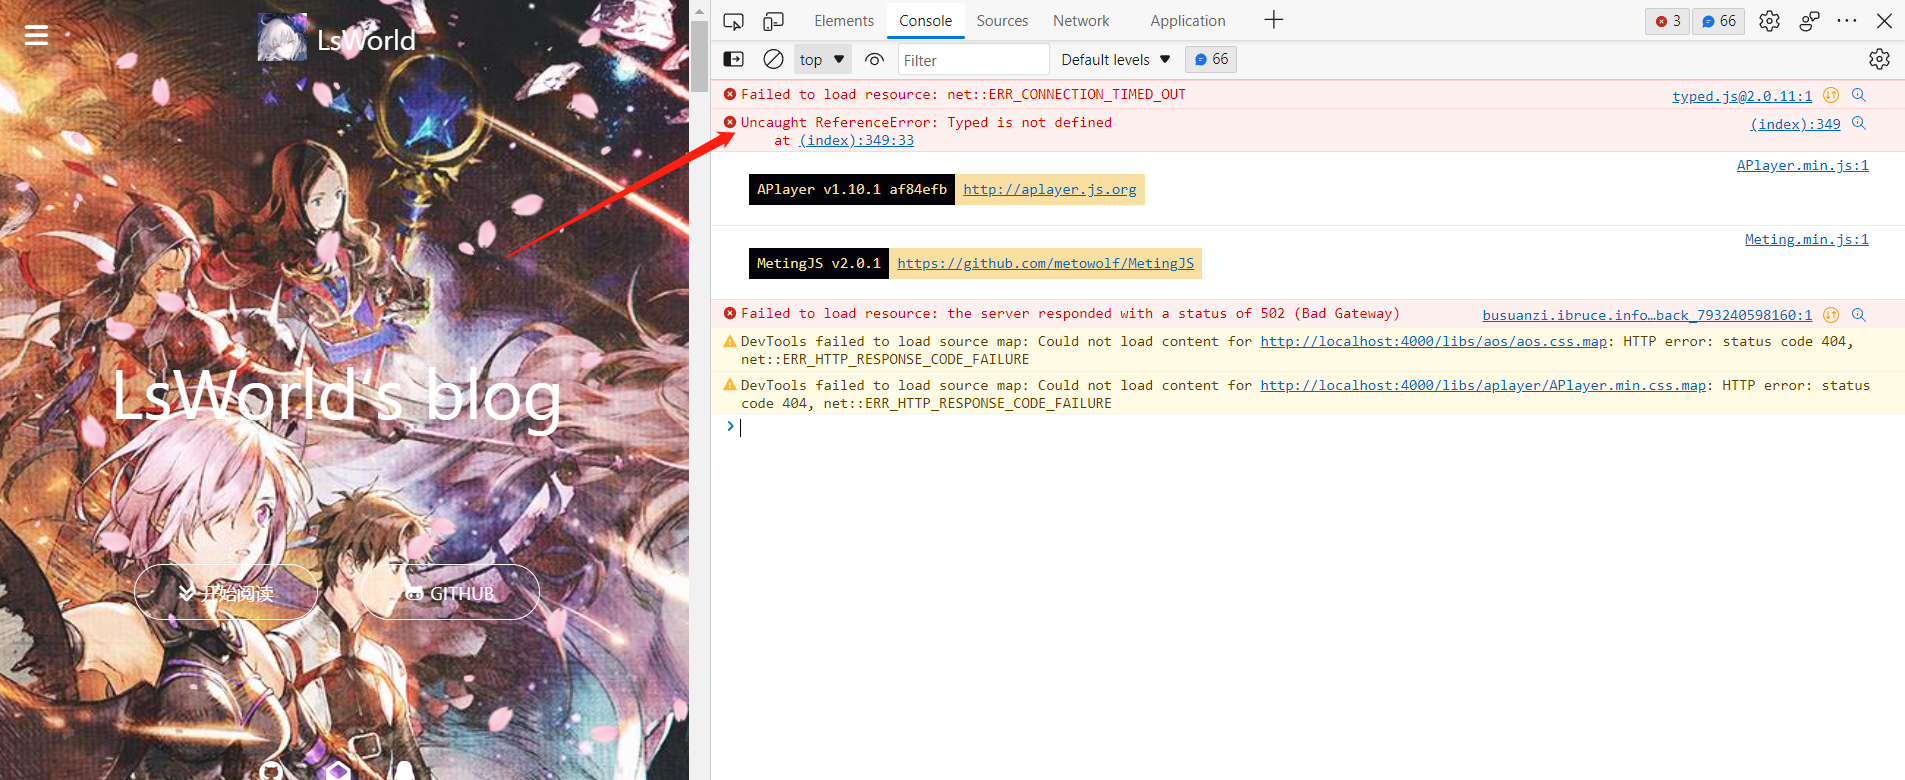1905x780 pixels.
Task: Click the blog page vertical scrollbar thumb
Action: pyautogui.click(x=699, y=55)
